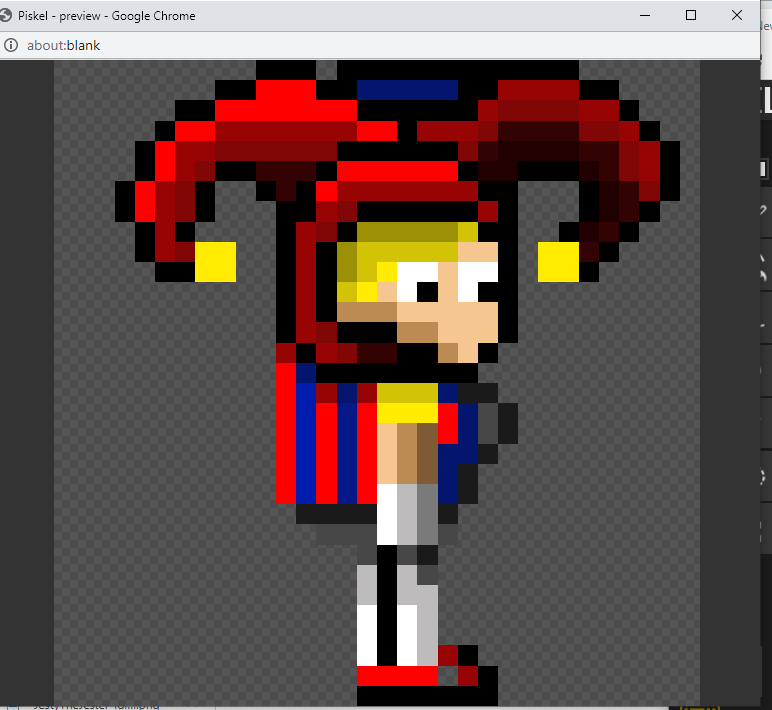Image resolution: width=772 pixels, height=710 pixels.
Task: Click the yellow belt on the jester
Action: pyautogui.click(x=407, y=412)
